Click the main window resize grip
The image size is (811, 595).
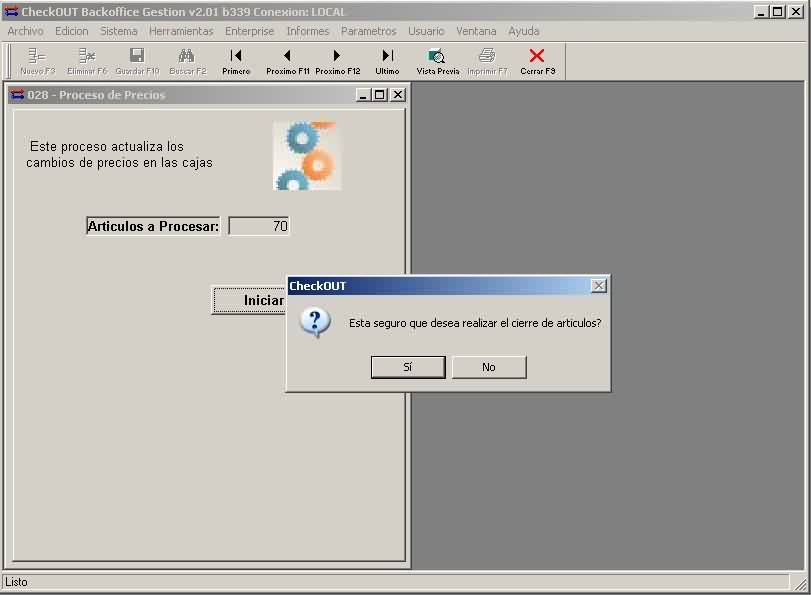(801, 584)
